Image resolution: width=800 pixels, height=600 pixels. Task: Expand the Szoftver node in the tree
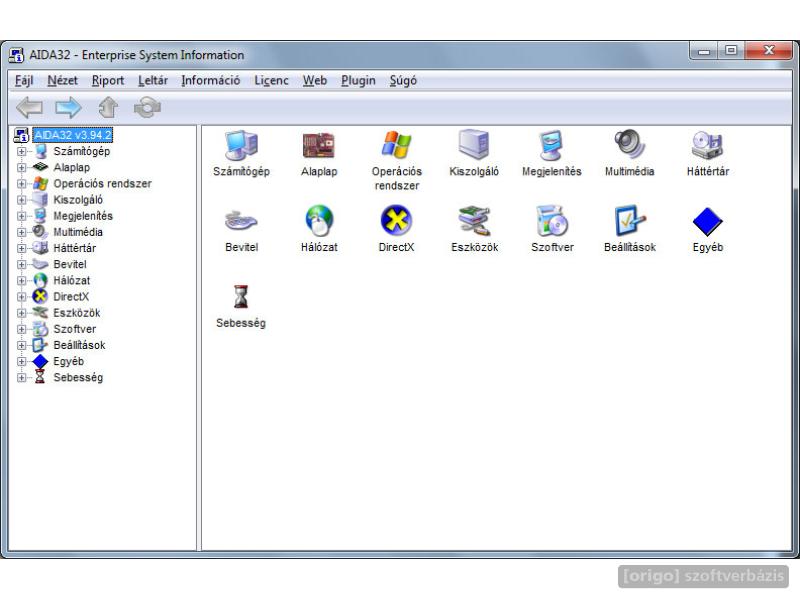coord(21,329)
